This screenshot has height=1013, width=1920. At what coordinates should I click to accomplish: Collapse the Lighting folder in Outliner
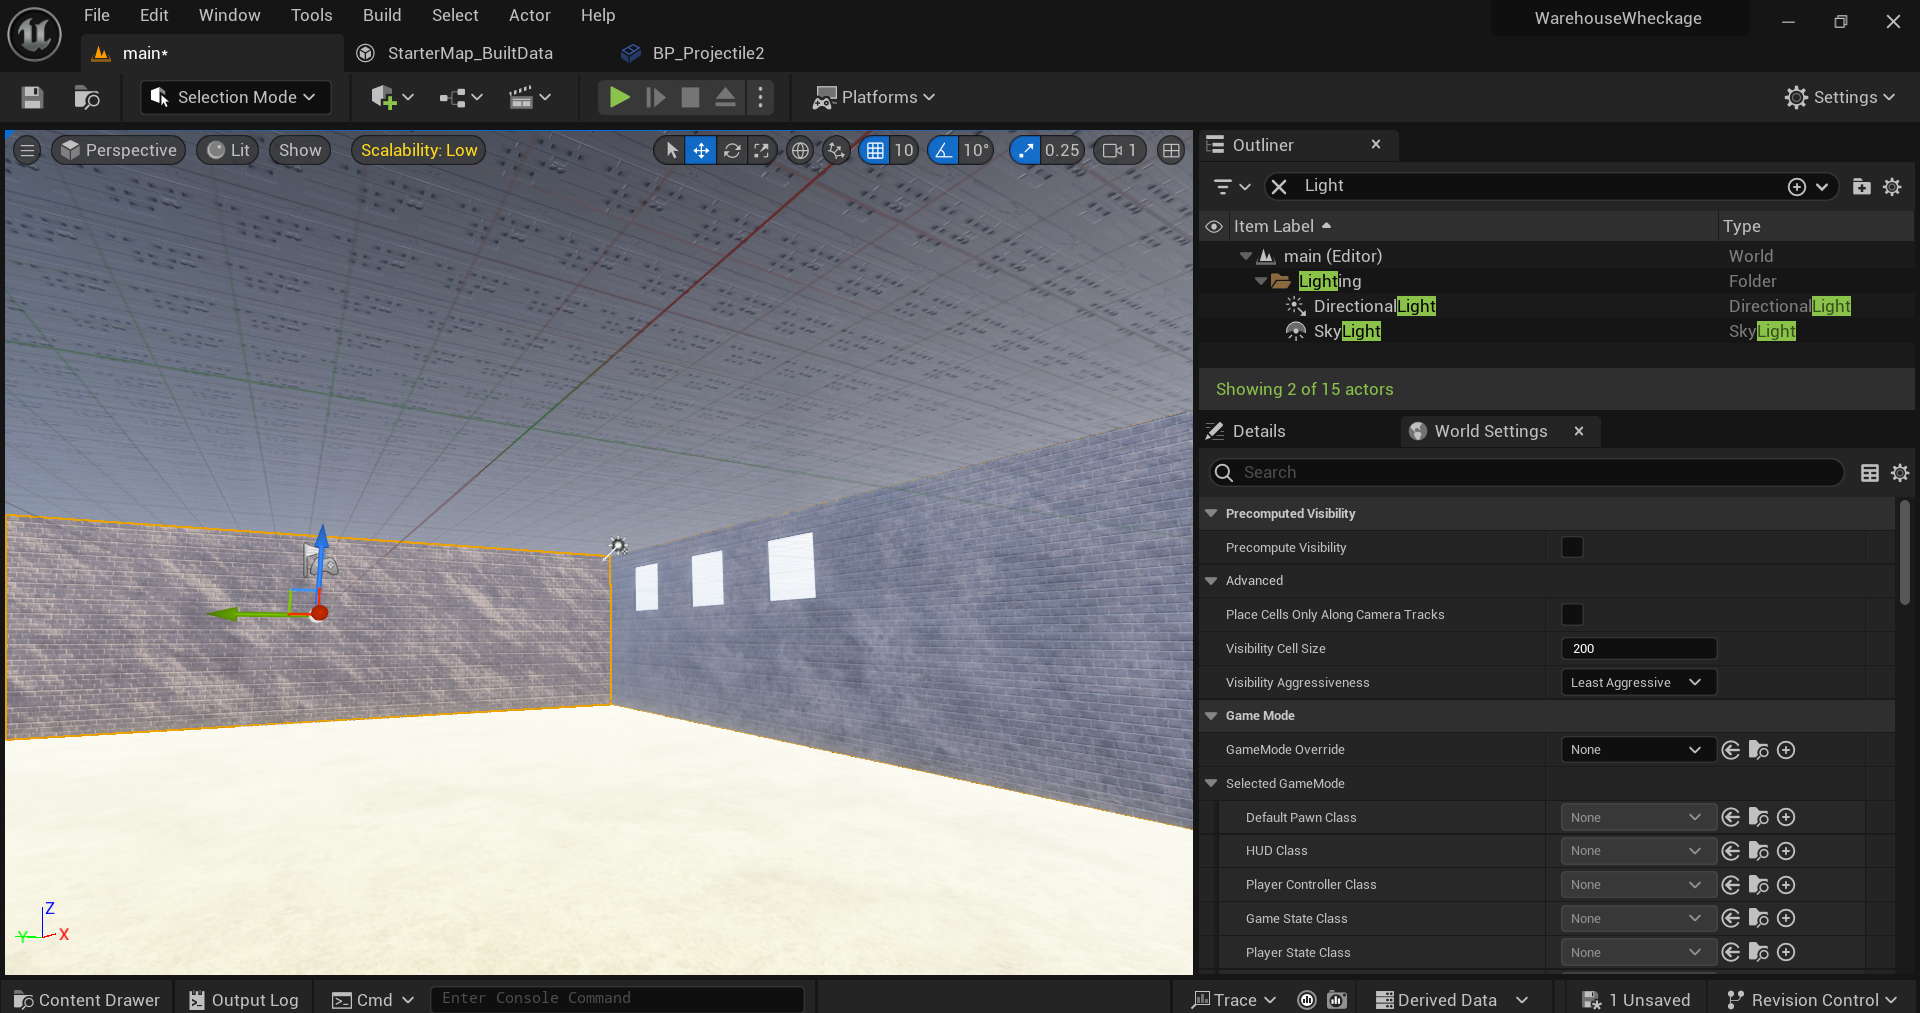pos(1260,281)
